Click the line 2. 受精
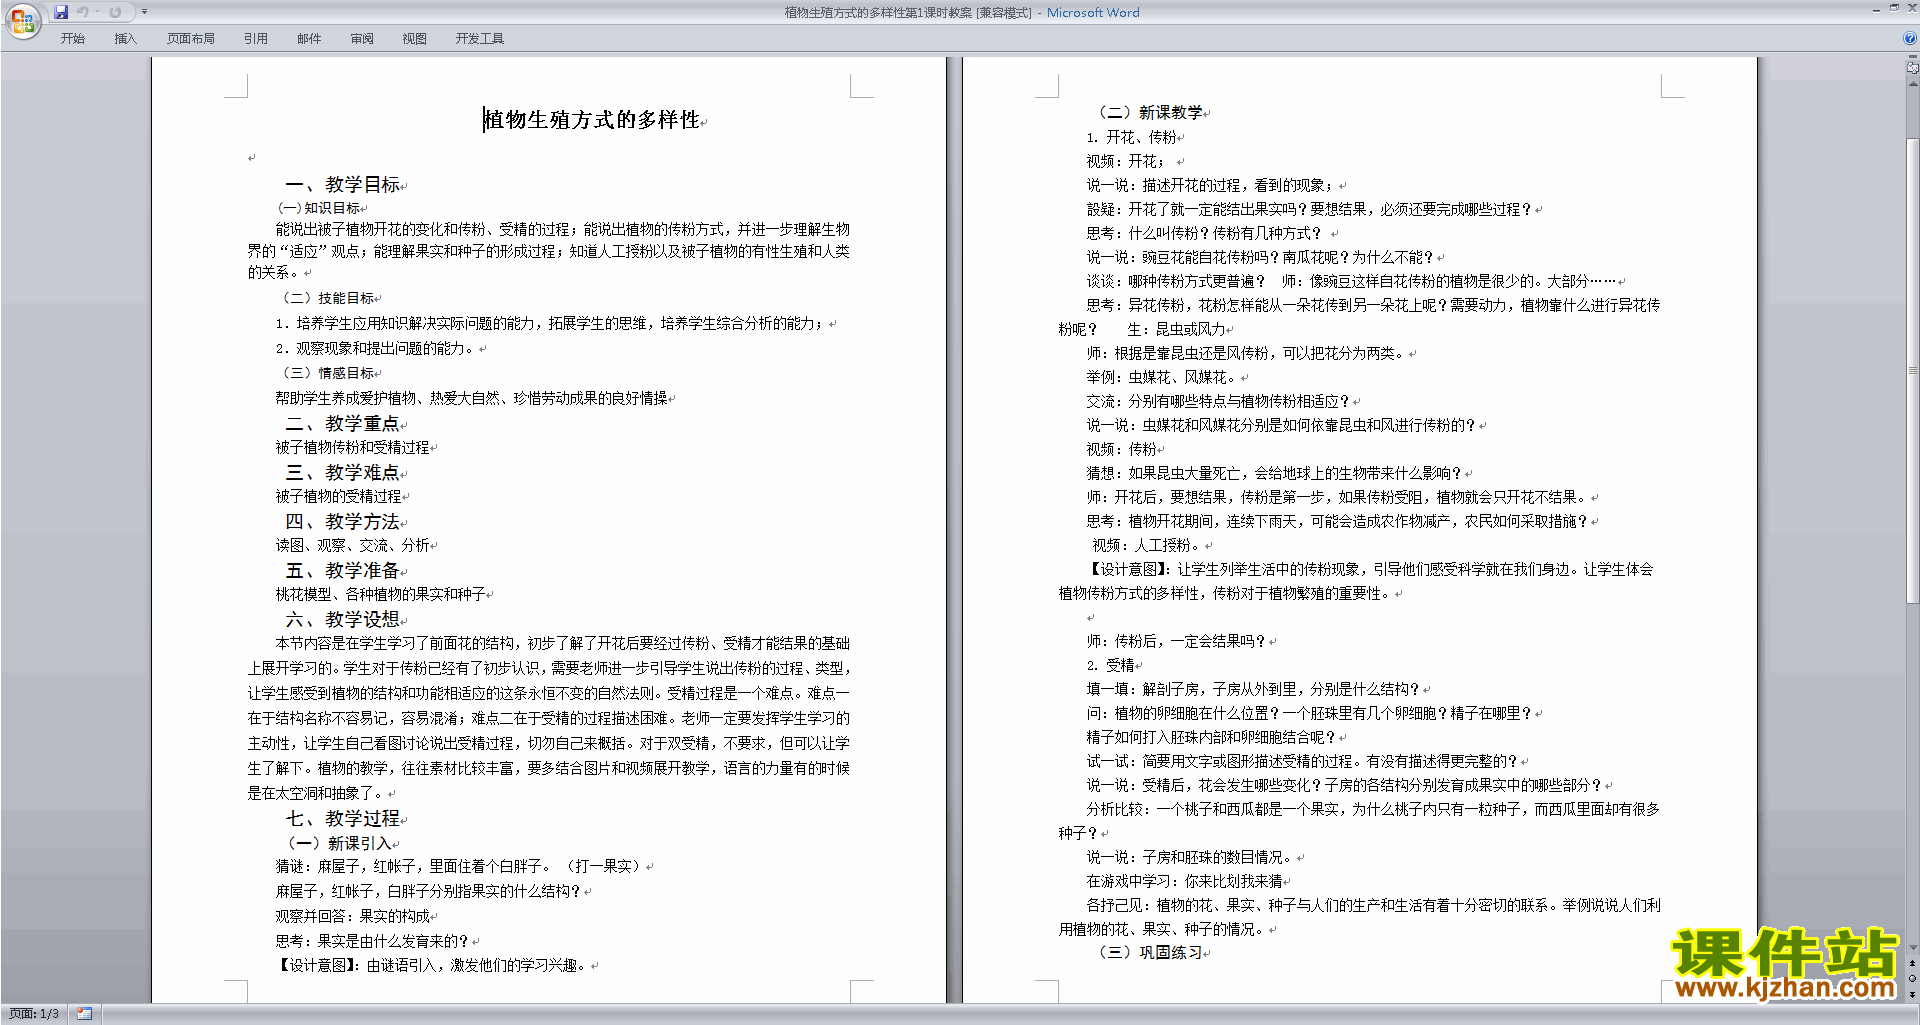1920x1025 pixels. [1111, 666]
